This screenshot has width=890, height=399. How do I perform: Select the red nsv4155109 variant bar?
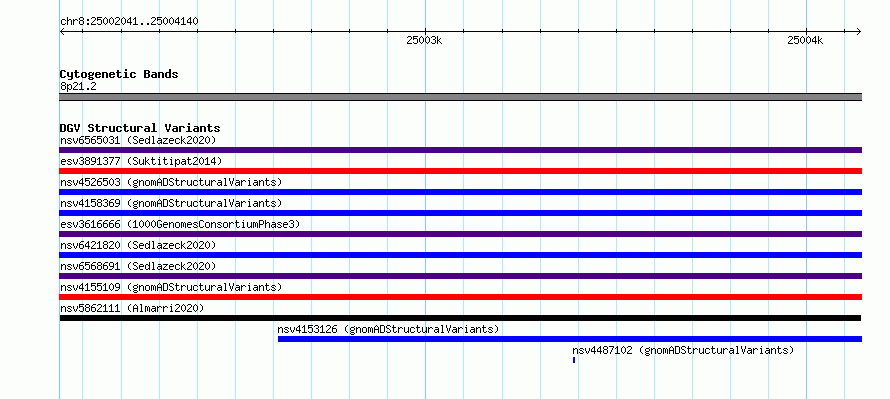pos(460,297)
